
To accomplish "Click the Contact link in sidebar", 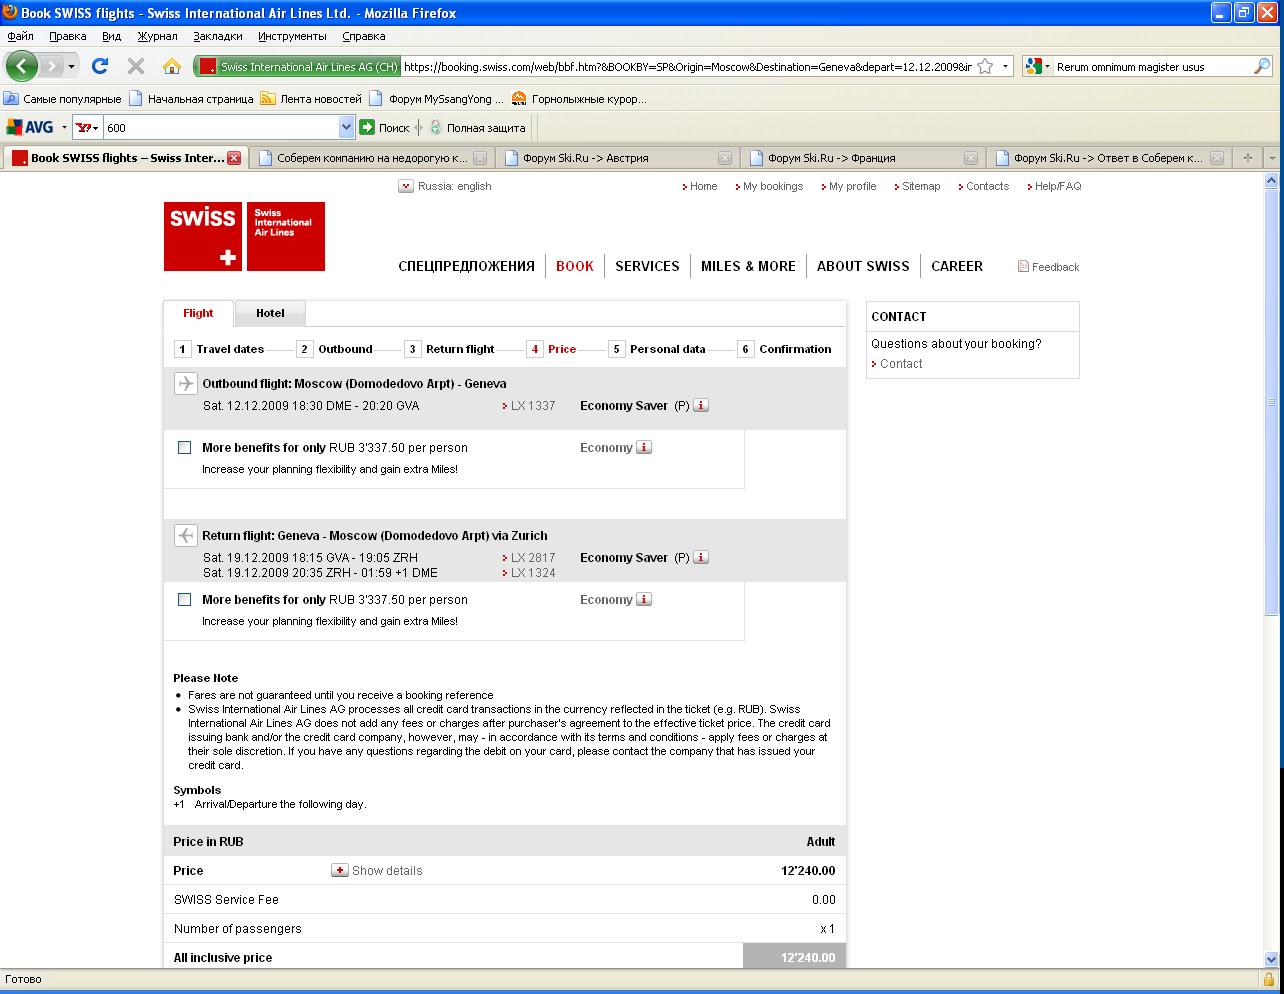I will tap(901, 363).
